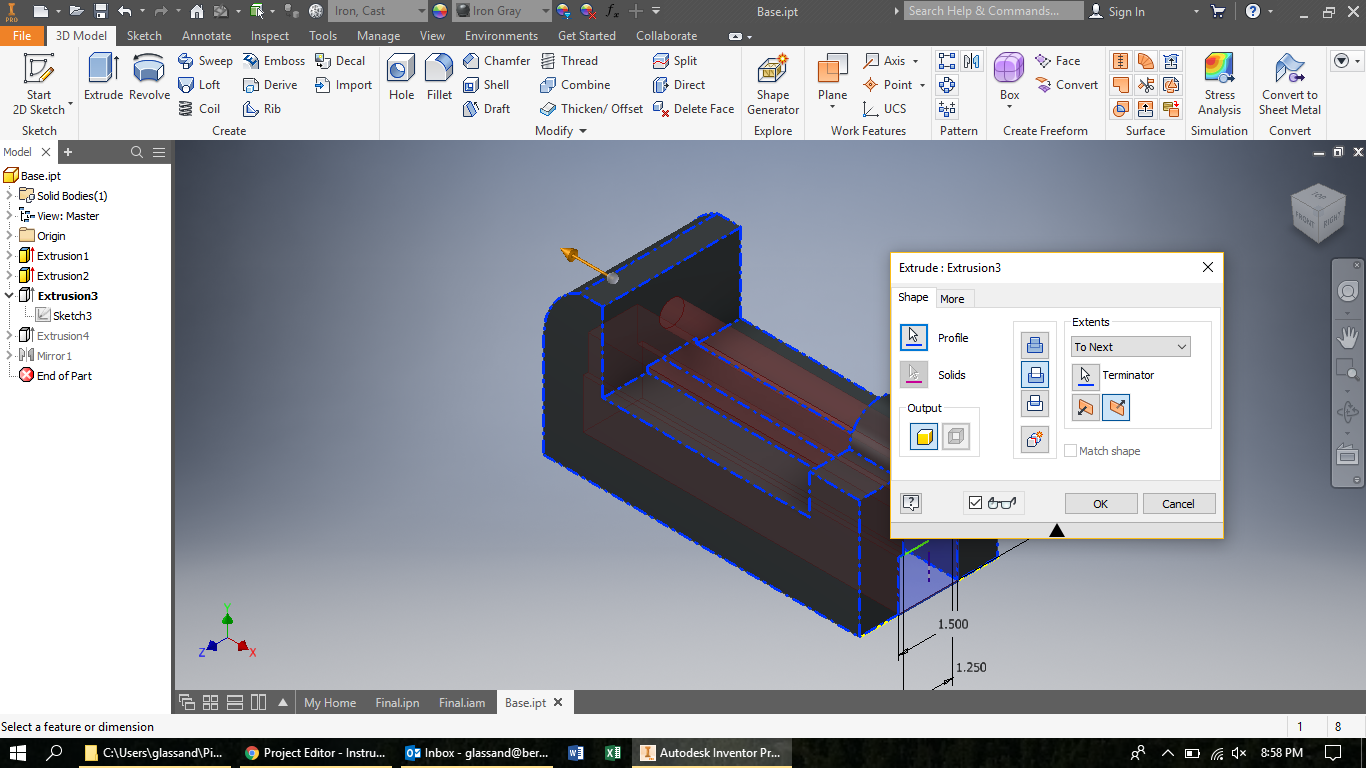Expand the Solid Bodies(1) node
The image size is (1366, 768).
coord(10,196)
